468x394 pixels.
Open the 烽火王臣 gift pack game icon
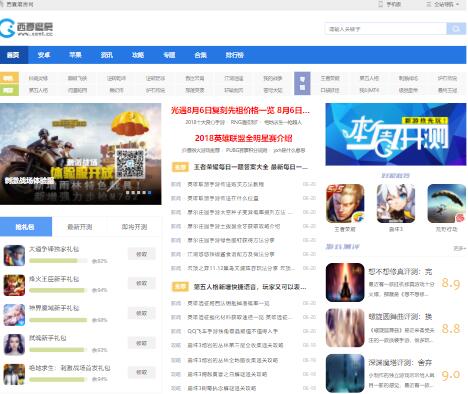pos(14,285)
